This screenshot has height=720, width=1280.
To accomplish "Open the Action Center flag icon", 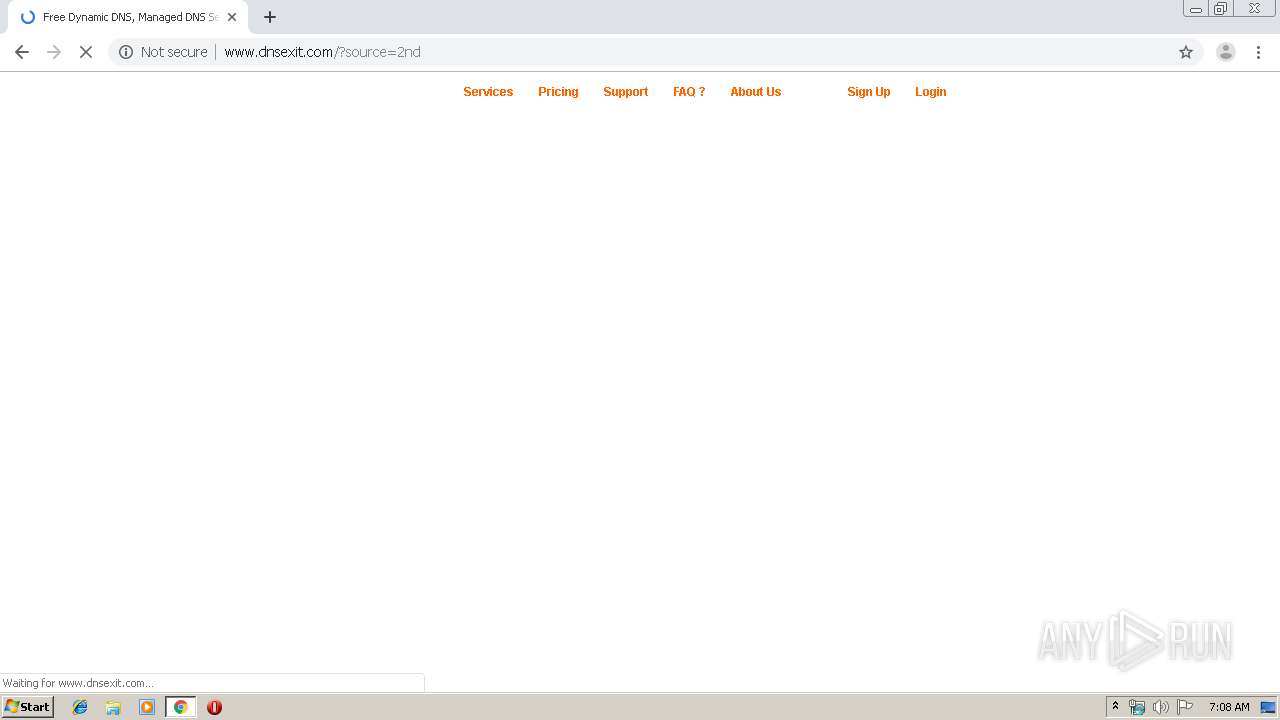I will click(x=1185, y=707).
